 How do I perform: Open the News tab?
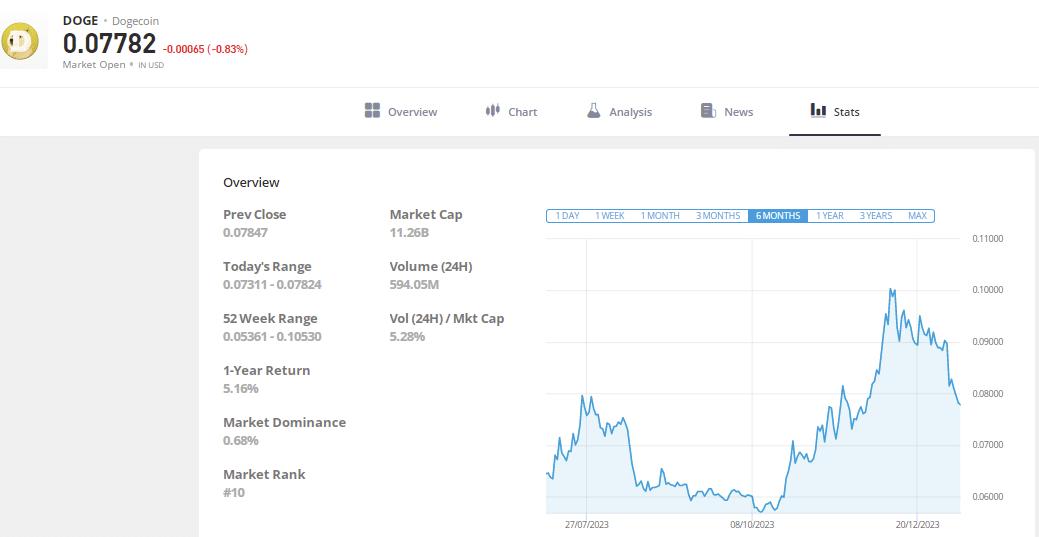coord(727,111)
